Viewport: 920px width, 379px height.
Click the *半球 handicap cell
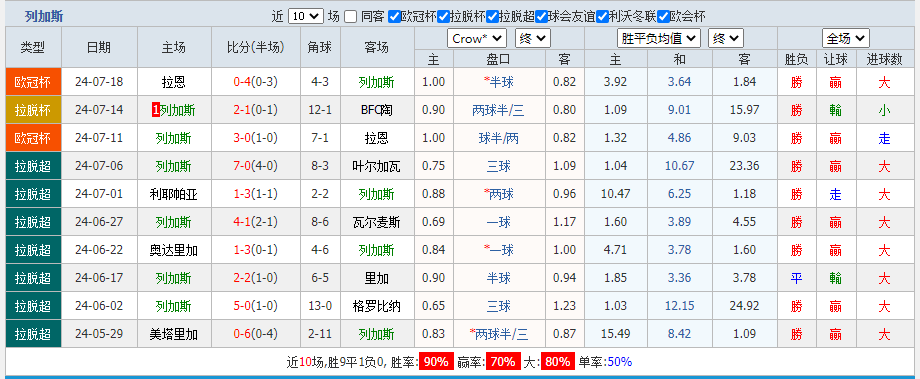pos(499,82)
